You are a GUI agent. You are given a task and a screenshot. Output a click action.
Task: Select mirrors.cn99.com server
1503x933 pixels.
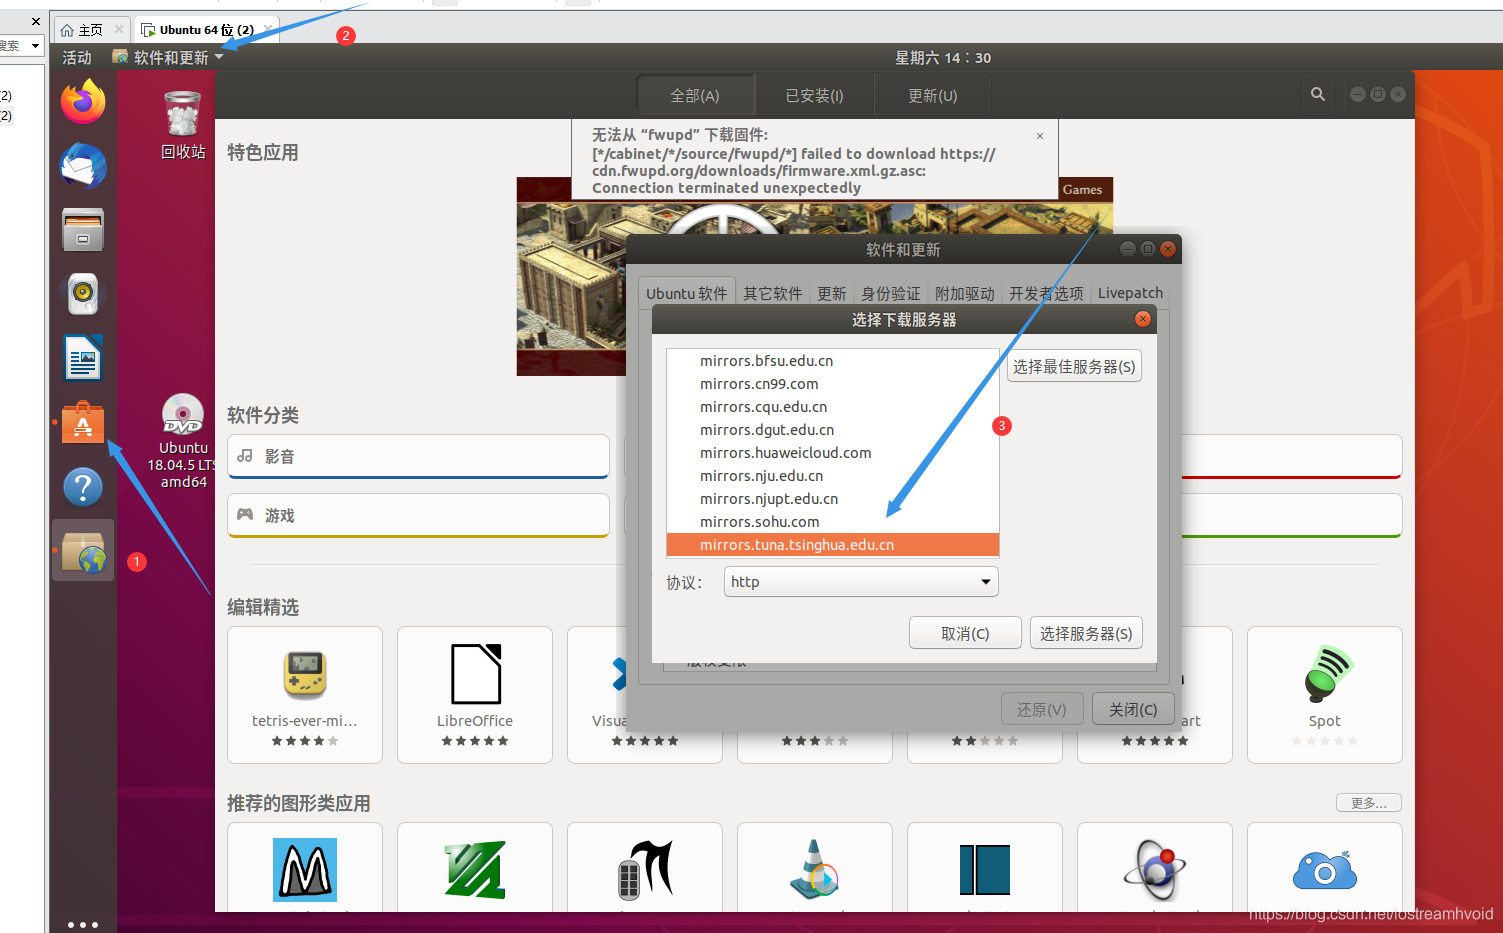click(x=833, y=384)
